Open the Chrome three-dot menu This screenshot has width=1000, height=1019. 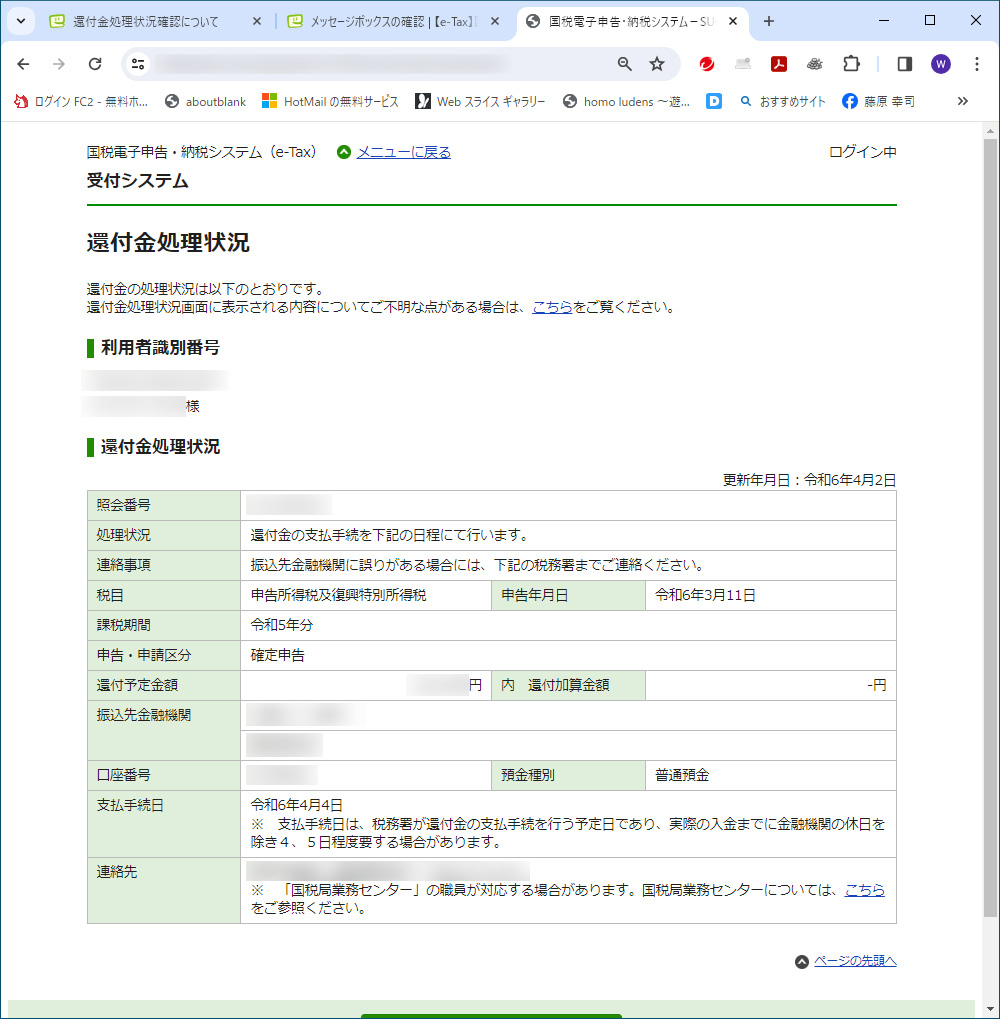(x=977, y=64)
